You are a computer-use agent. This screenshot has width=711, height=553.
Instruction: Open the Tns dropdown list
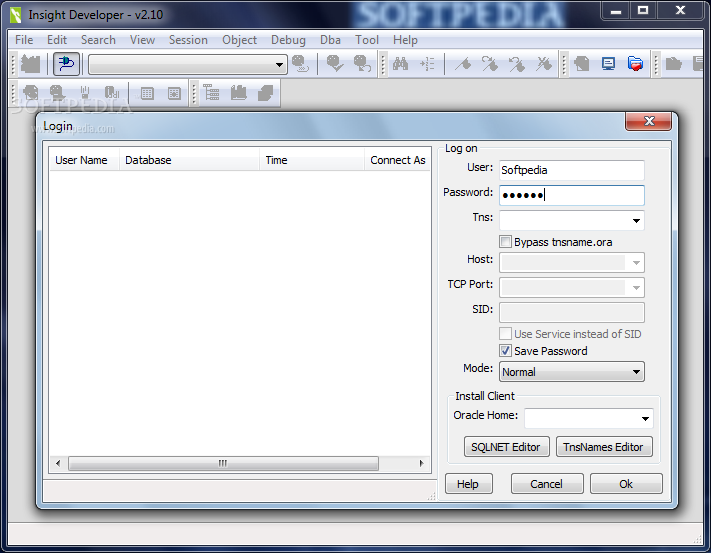point(636,220)
